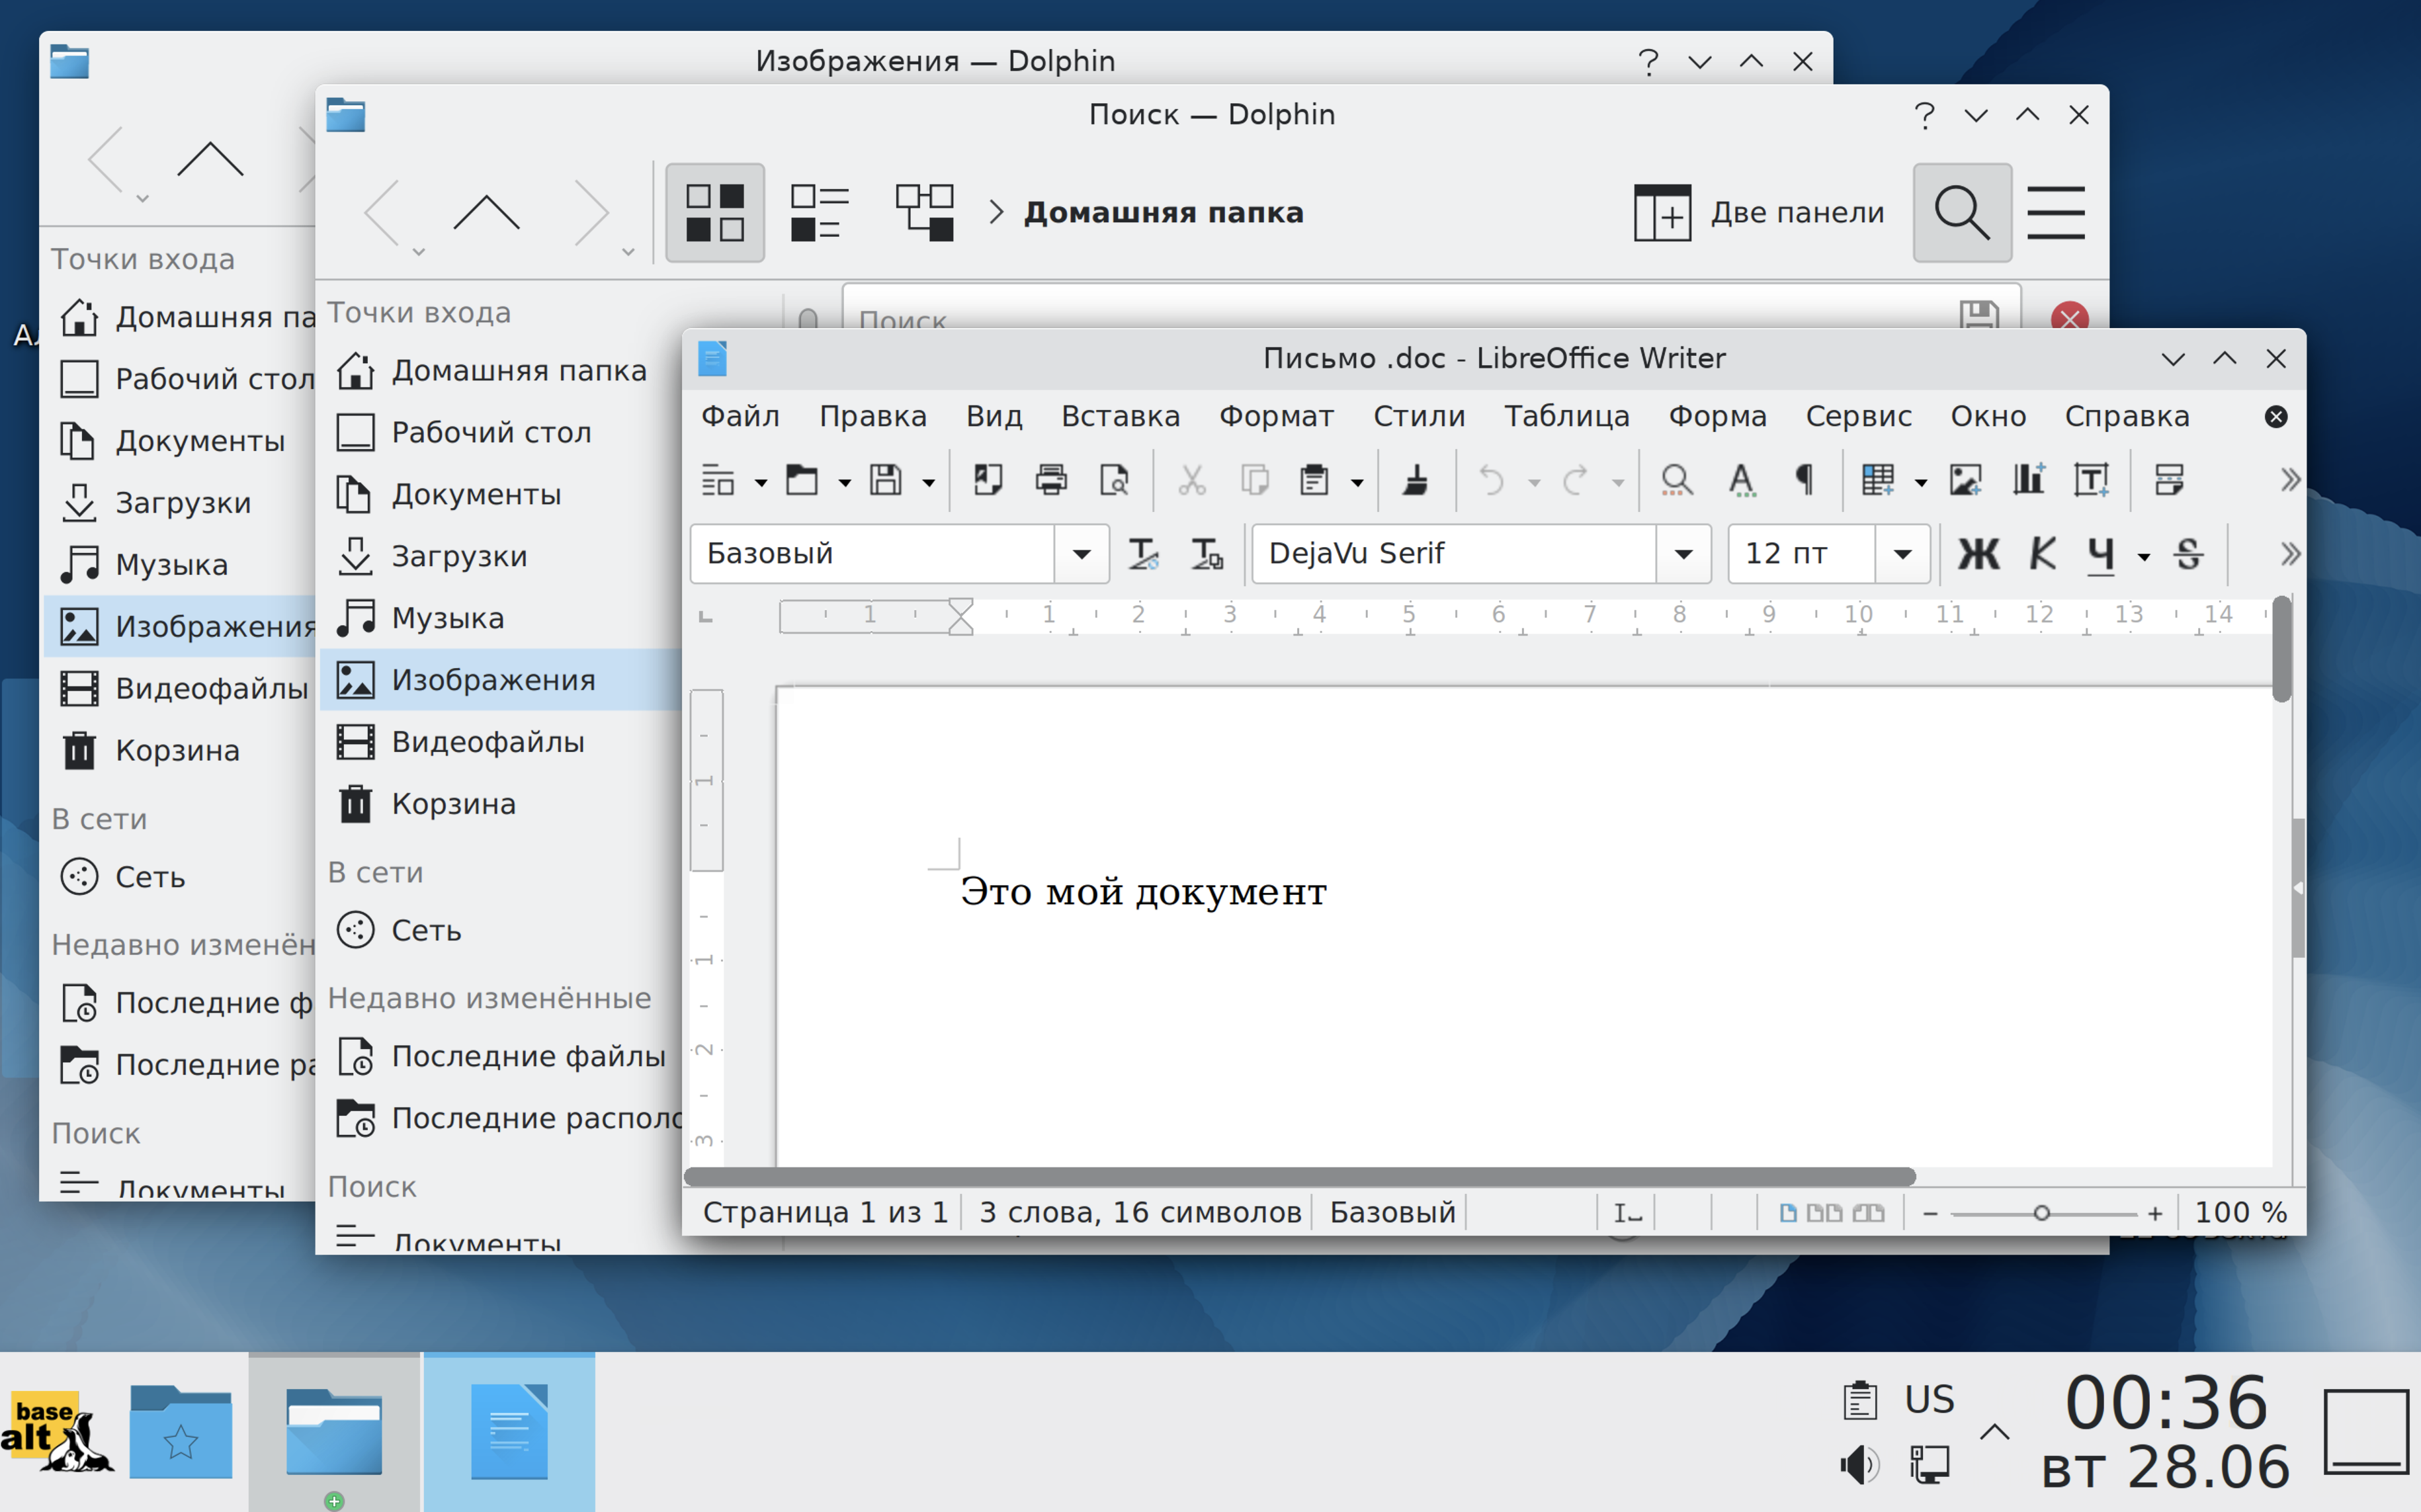Click the Cut scissors icon in Writer
Screen dimensions: 2421x1512
pos(1192,481)
